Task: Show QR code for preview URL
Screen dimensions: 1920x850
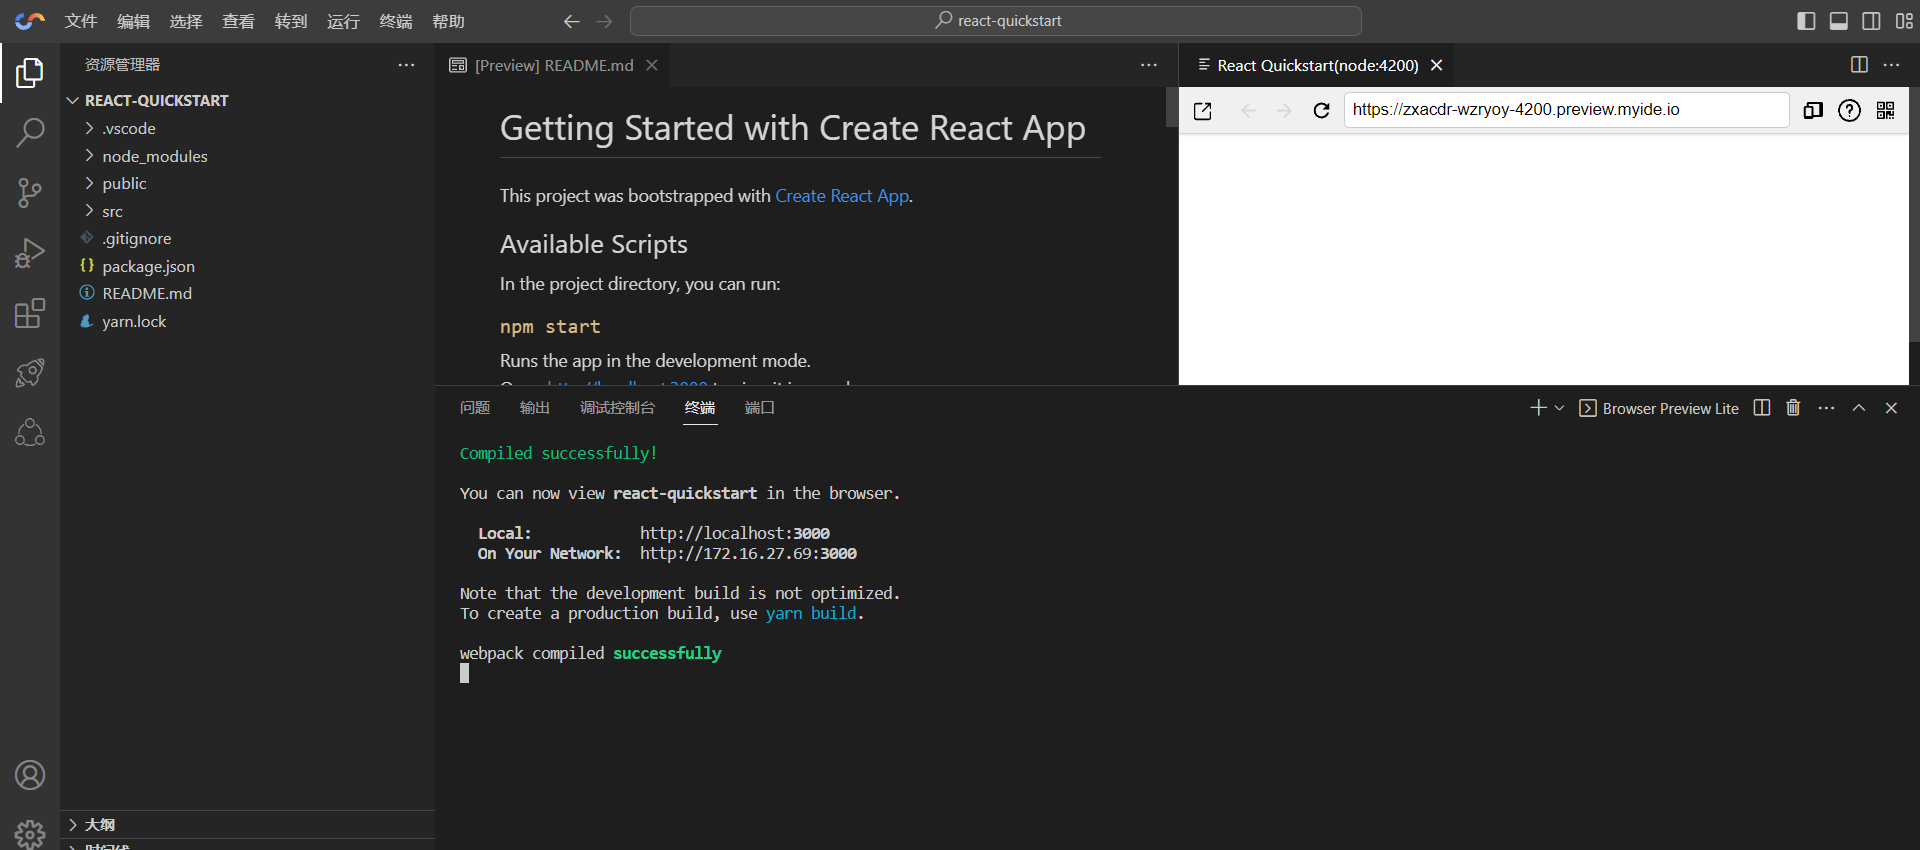Action: point(1885,110)
